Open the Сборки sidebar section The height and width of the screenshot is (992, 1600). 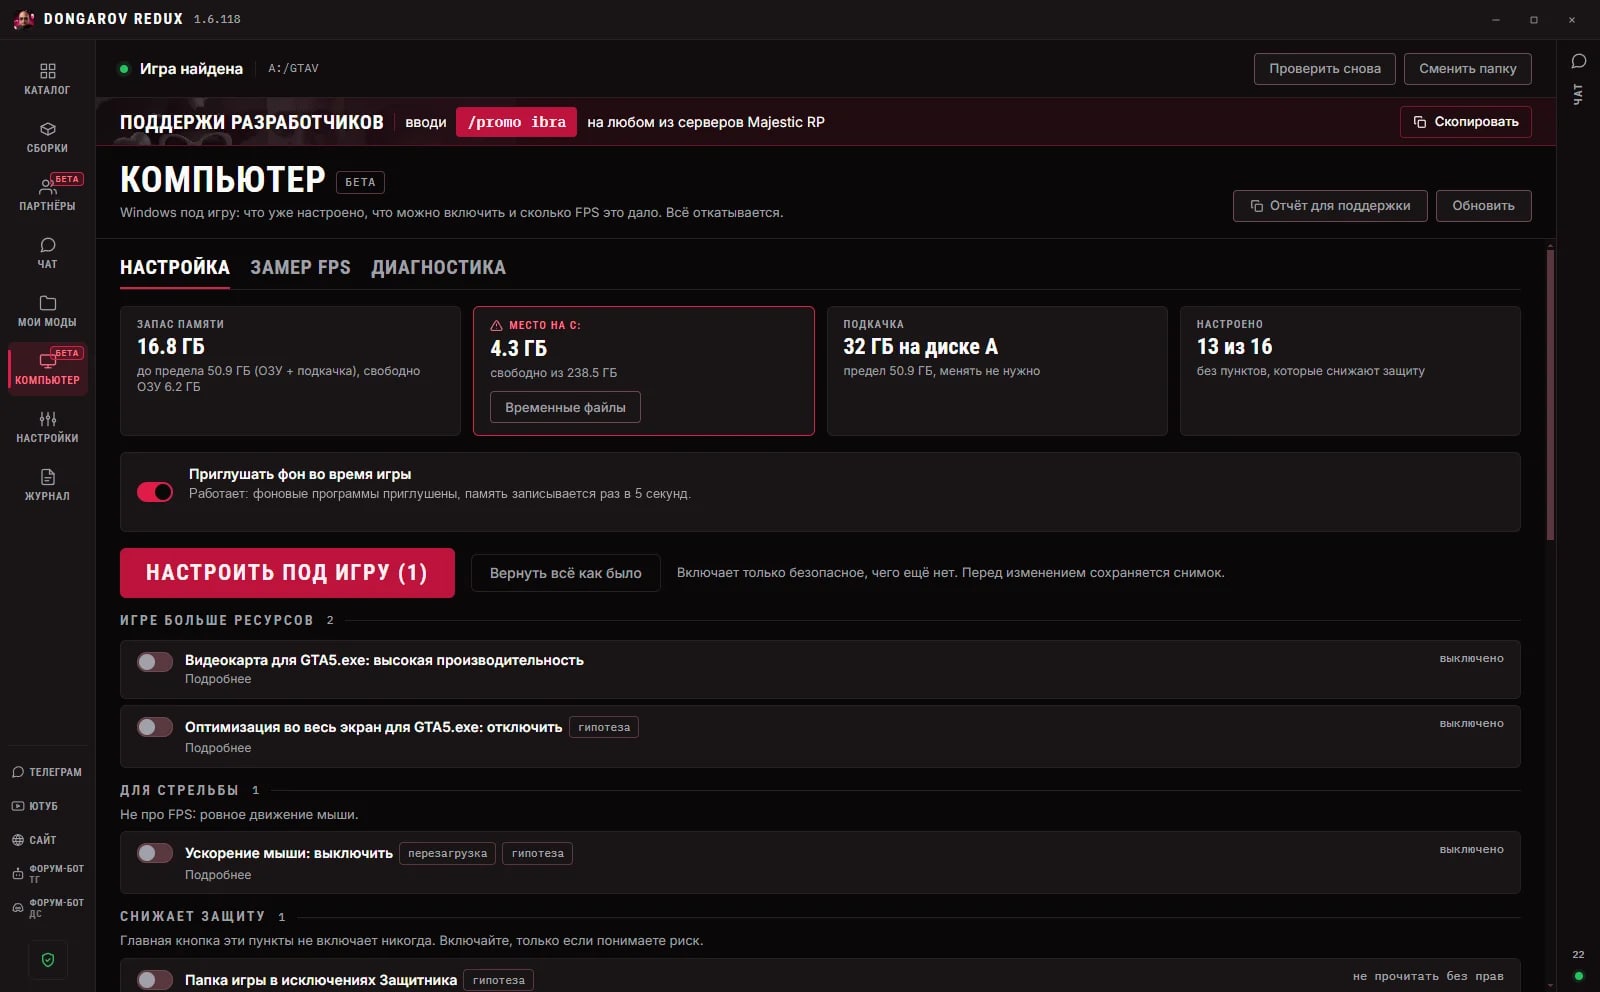[x=47, y=137]
